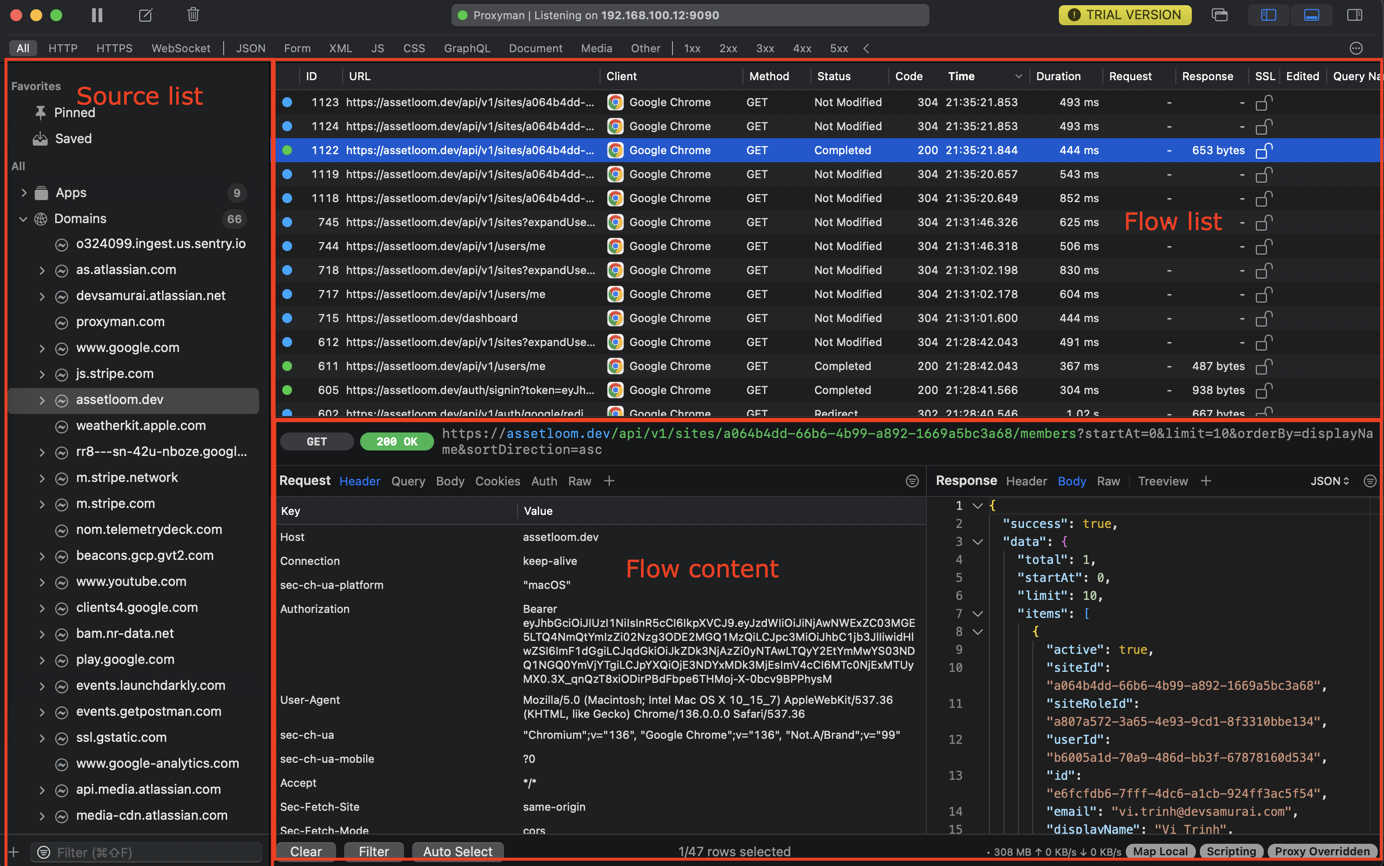Viewport: 1384px width, 866px height.
Task: Select the JSON filter tab
Action: (250, 48)
